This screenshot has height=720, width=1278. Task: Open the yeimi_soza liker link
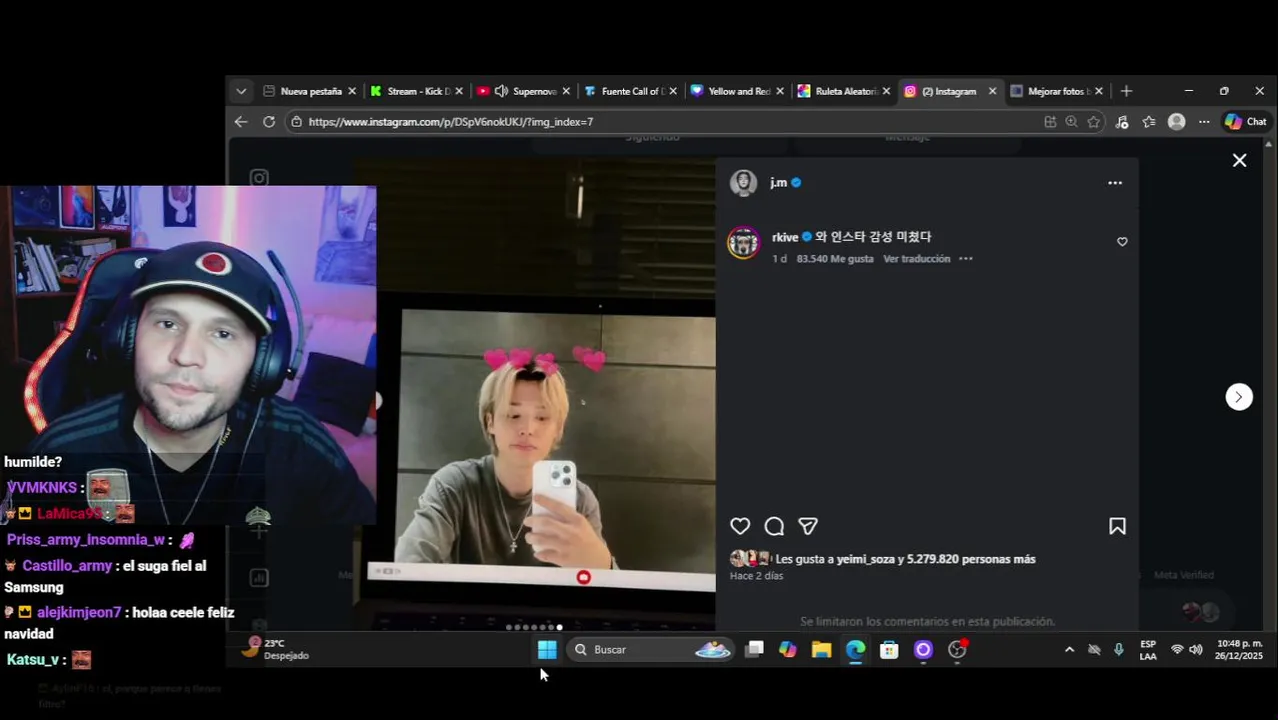[x=866, y=559]
